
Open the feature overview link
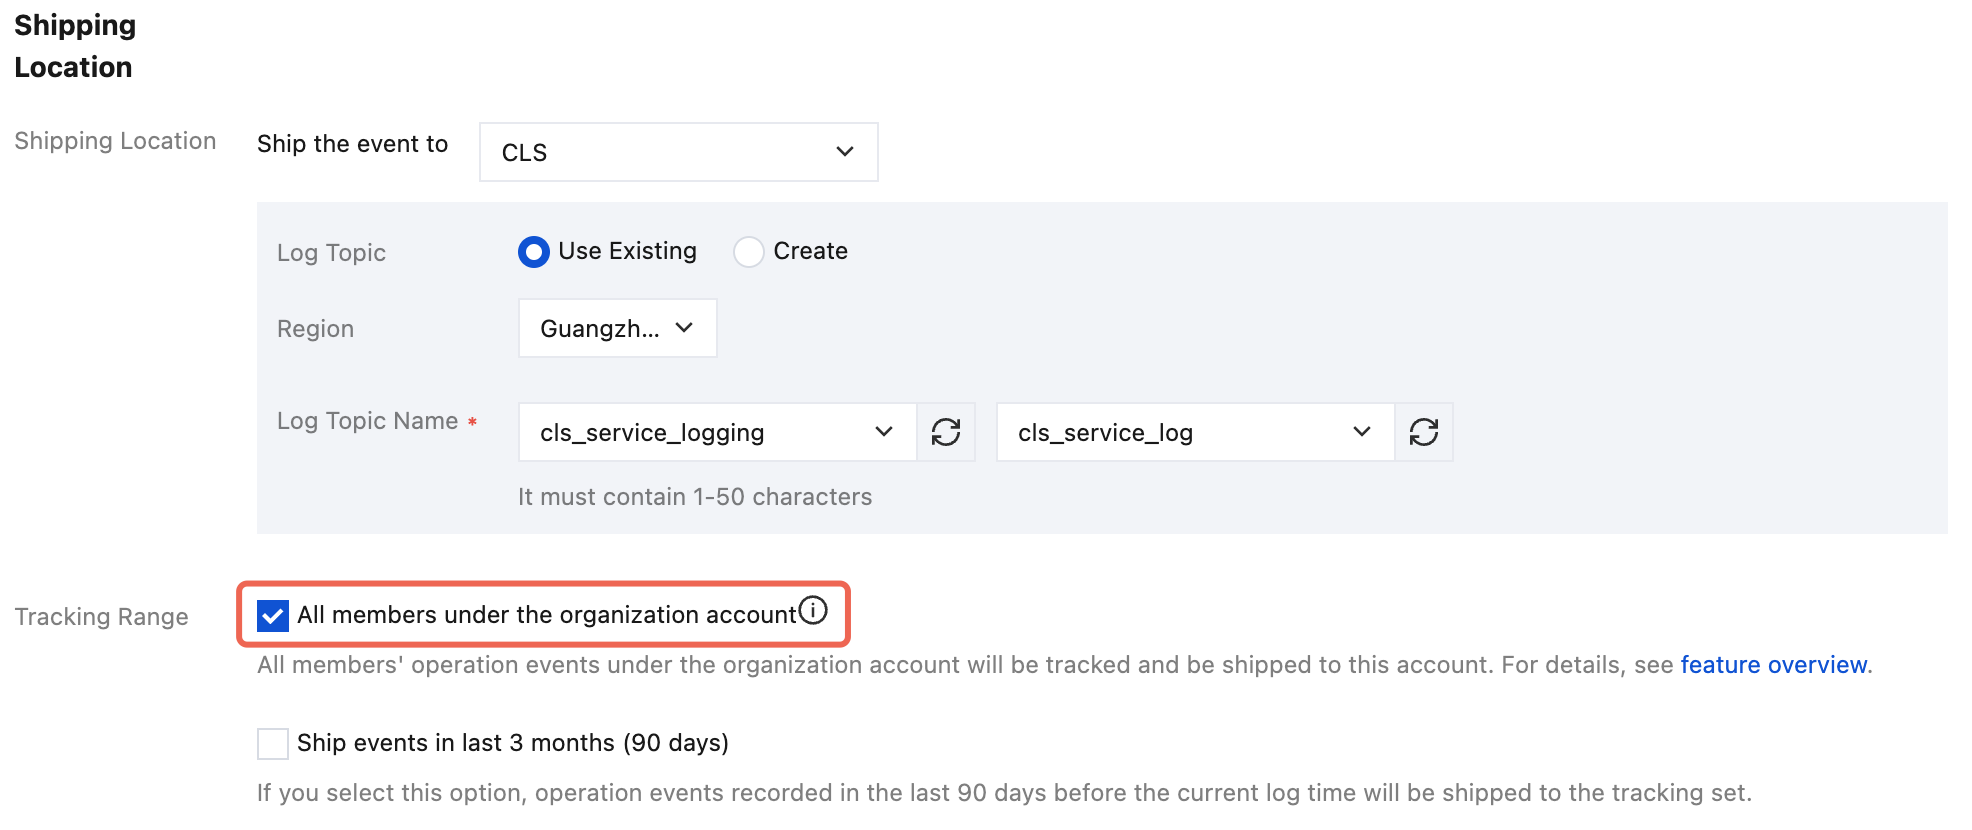coord(1773,665)
